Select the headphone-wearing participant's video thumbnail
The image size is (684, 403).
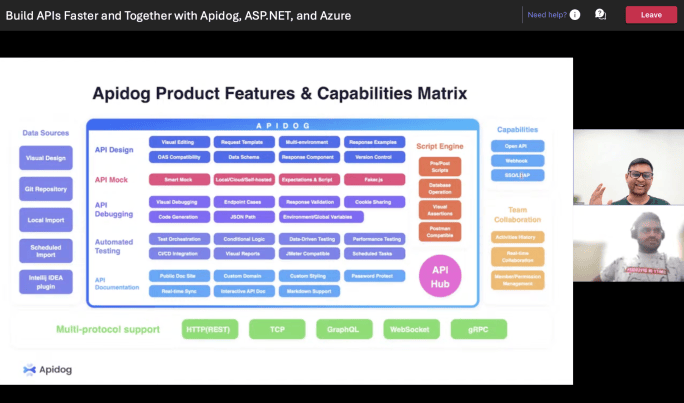coord(629,243)
